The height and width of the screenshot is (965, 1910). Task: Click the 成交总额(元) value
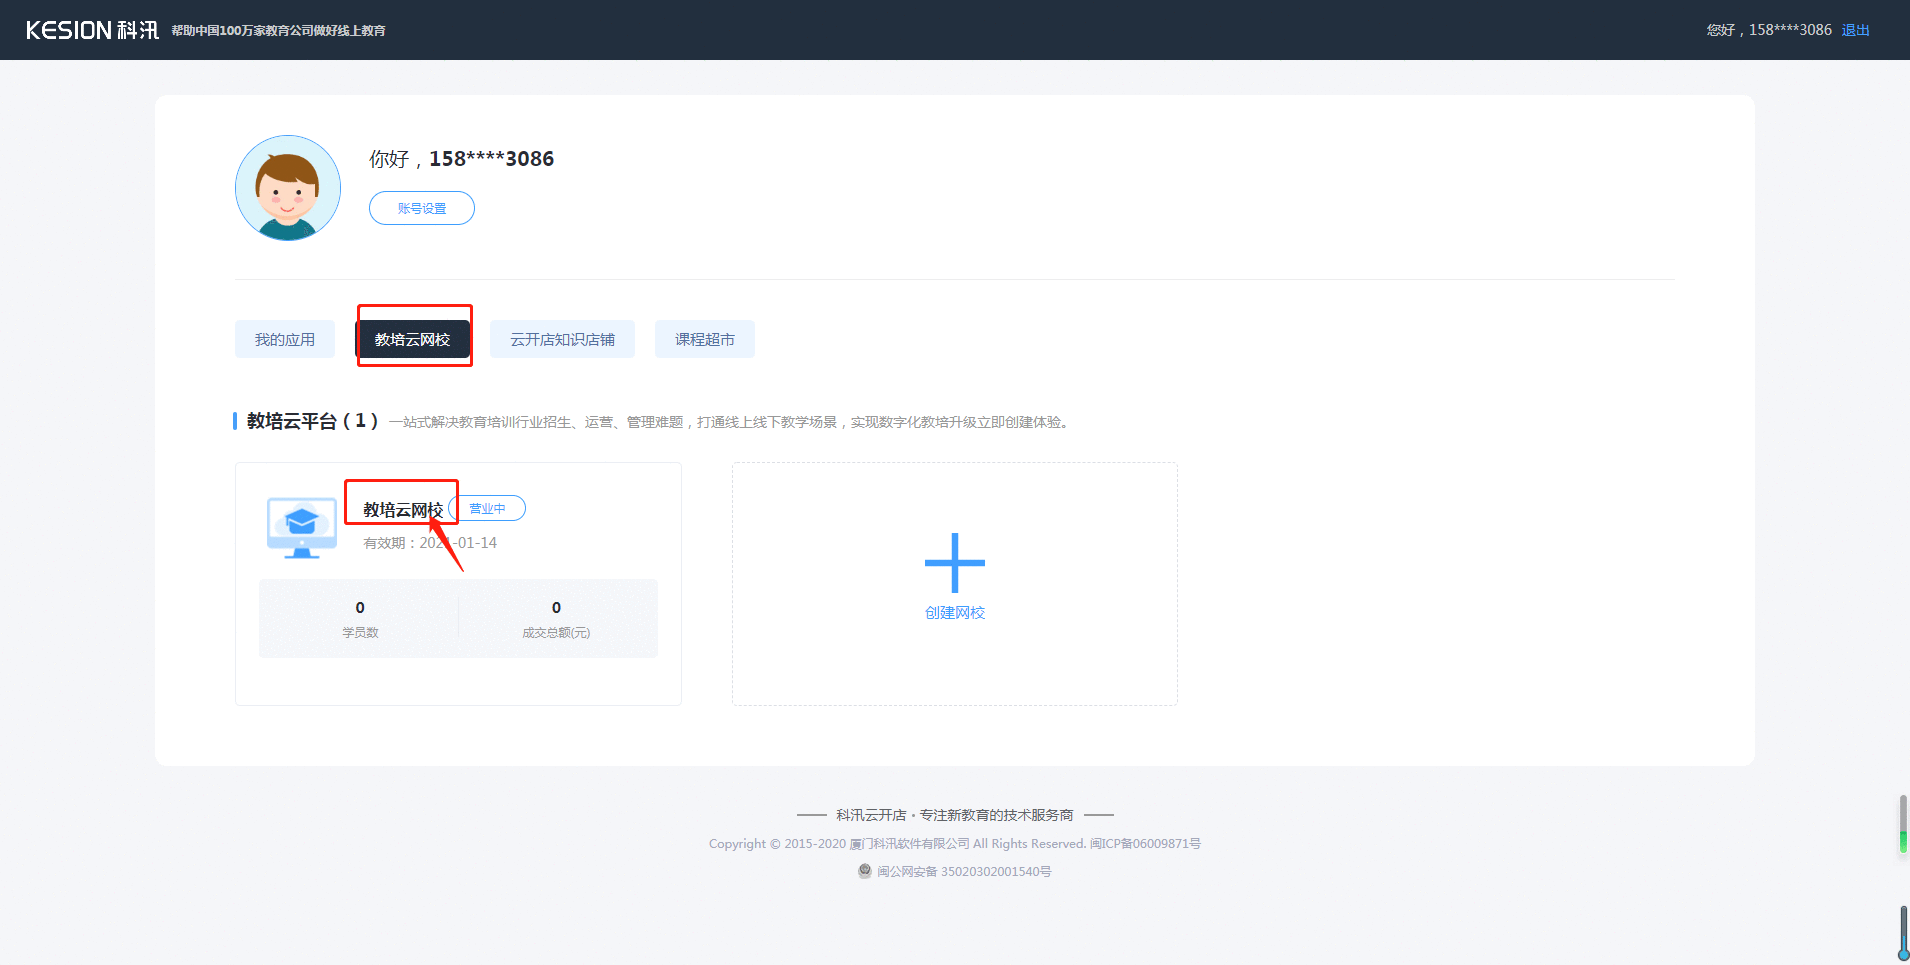coord(556,607)
